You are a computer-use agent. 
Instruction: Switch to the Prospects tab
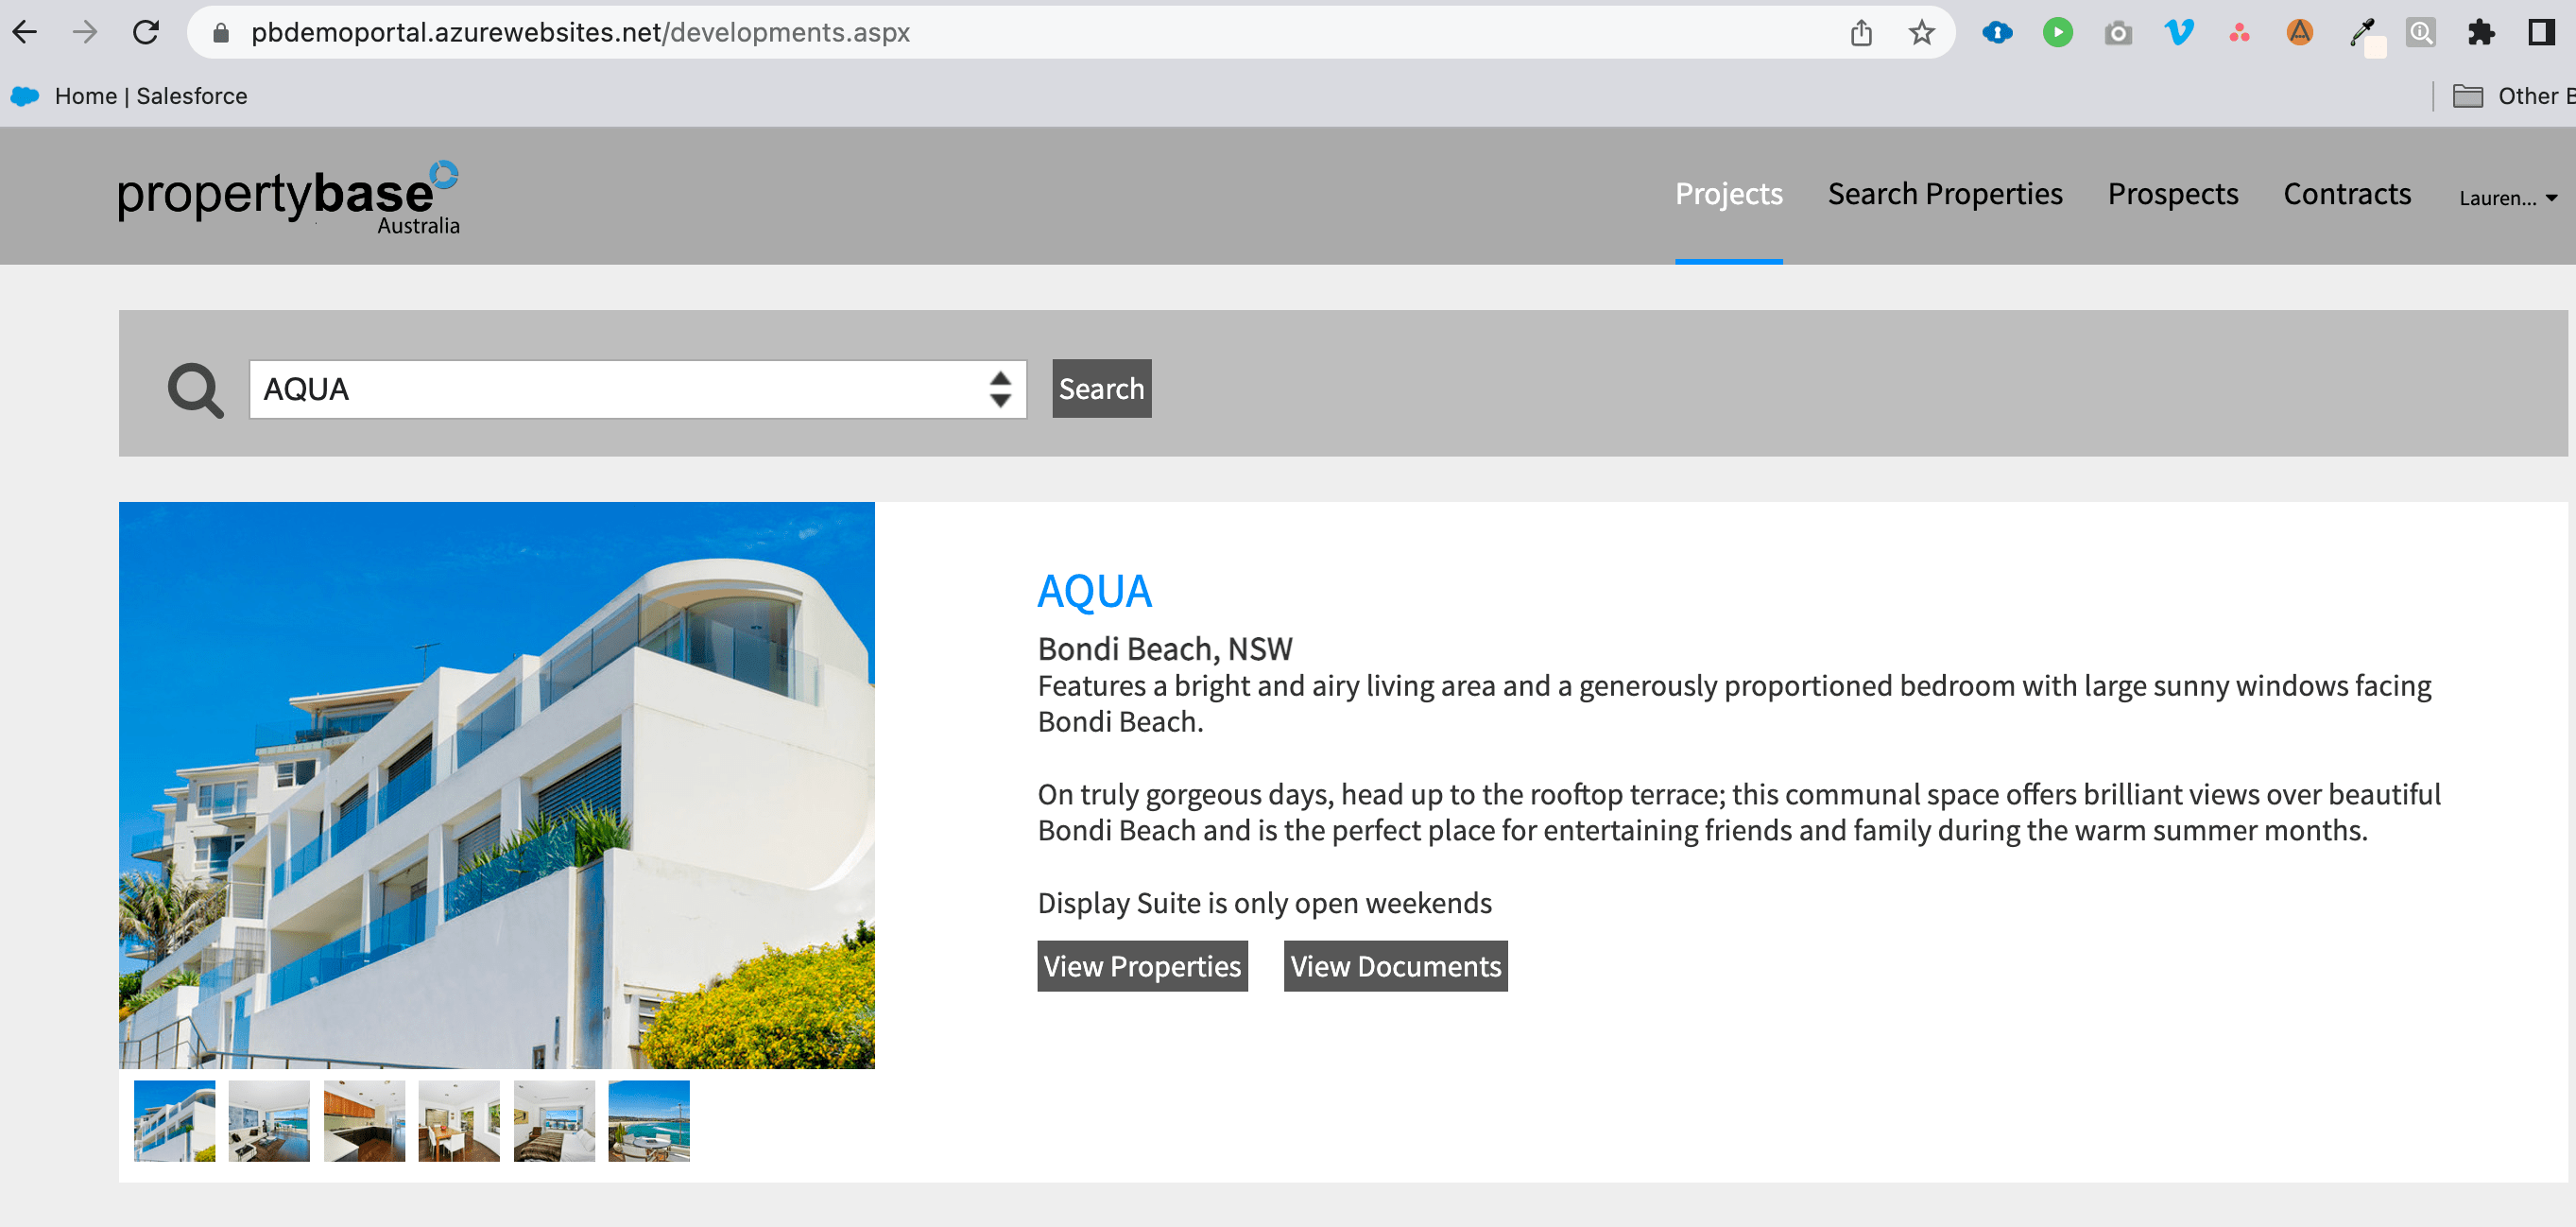pos(2173,195)
